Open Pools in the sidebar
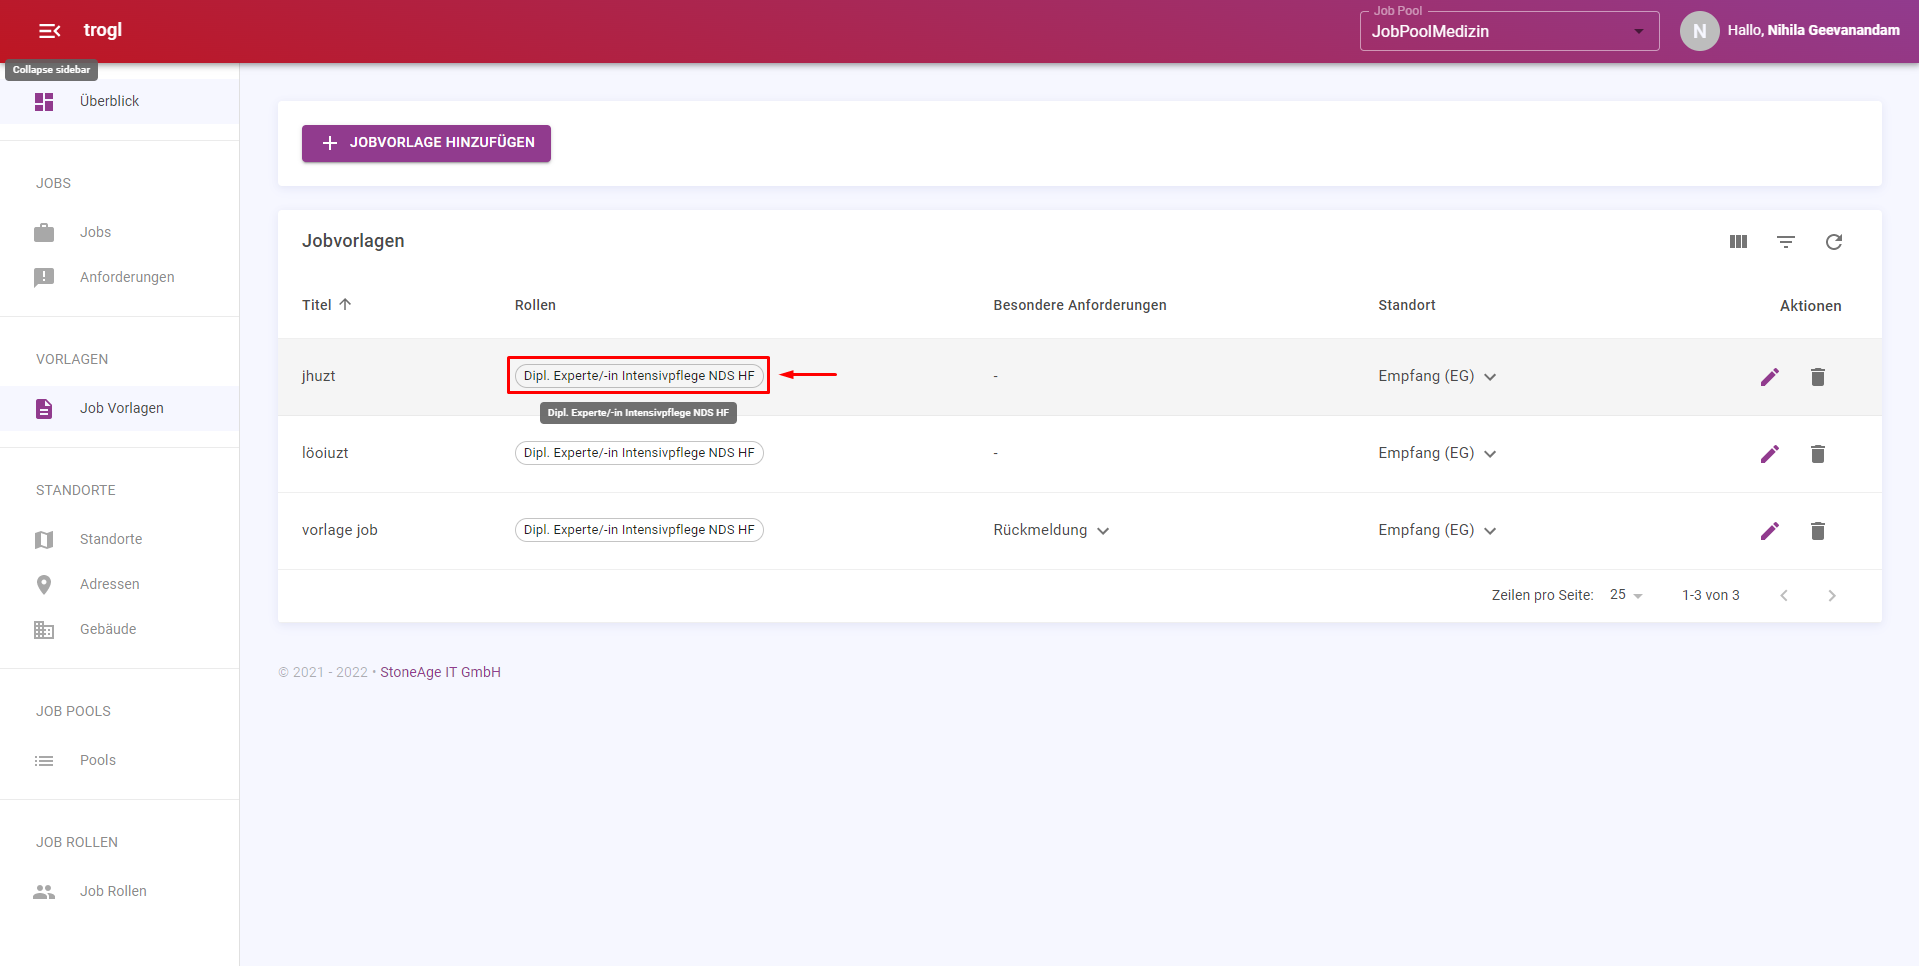The height and width of the screenshot is (966, 1919). [x=119, y=760]
